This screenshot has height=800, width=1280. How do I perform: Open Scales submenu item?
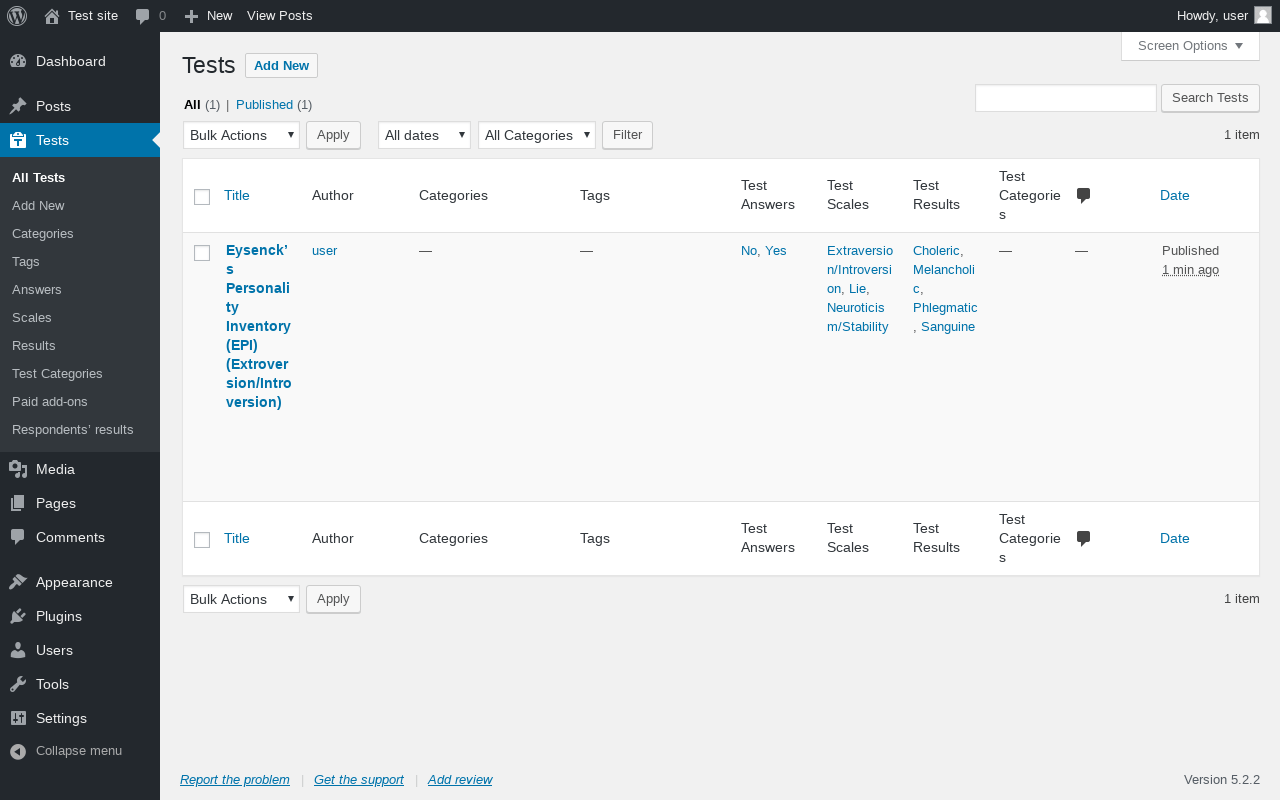pos(32,317)
